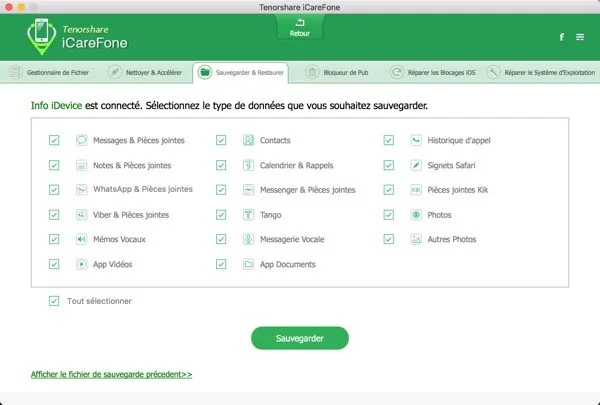
Task: Click the Historique d'appel label
Action: pyautogui.click(x=459, y=140)
